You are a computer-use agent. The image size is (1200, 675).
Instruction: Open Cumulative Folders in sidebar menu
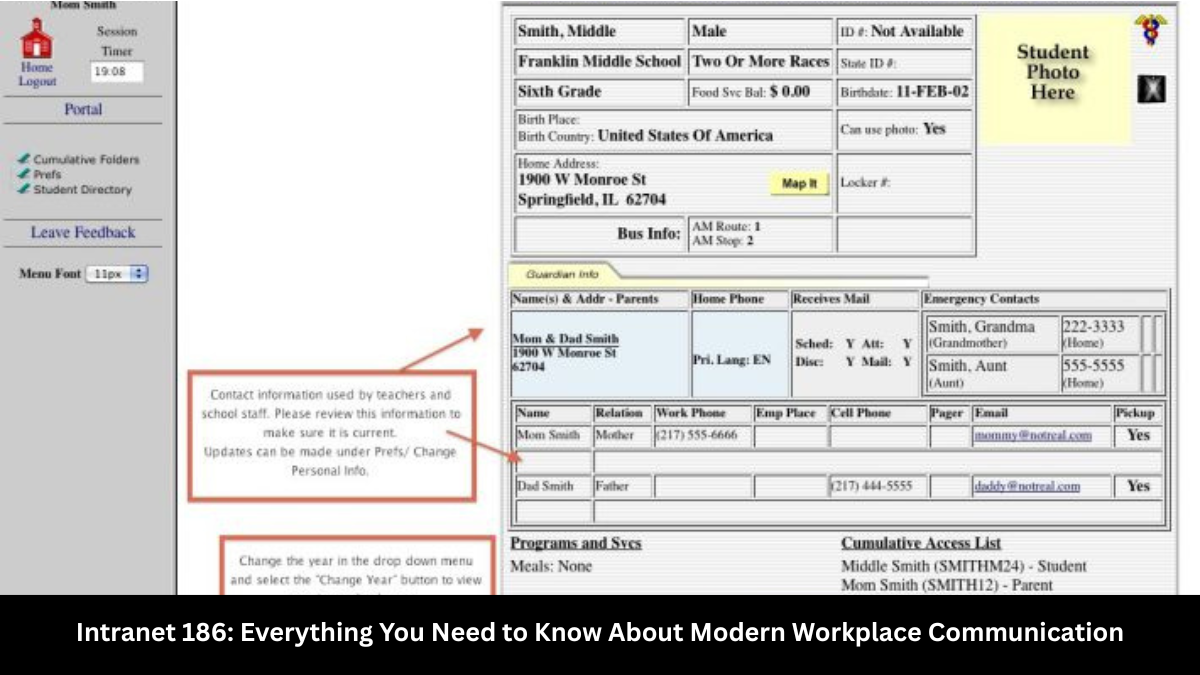(87, 159)
